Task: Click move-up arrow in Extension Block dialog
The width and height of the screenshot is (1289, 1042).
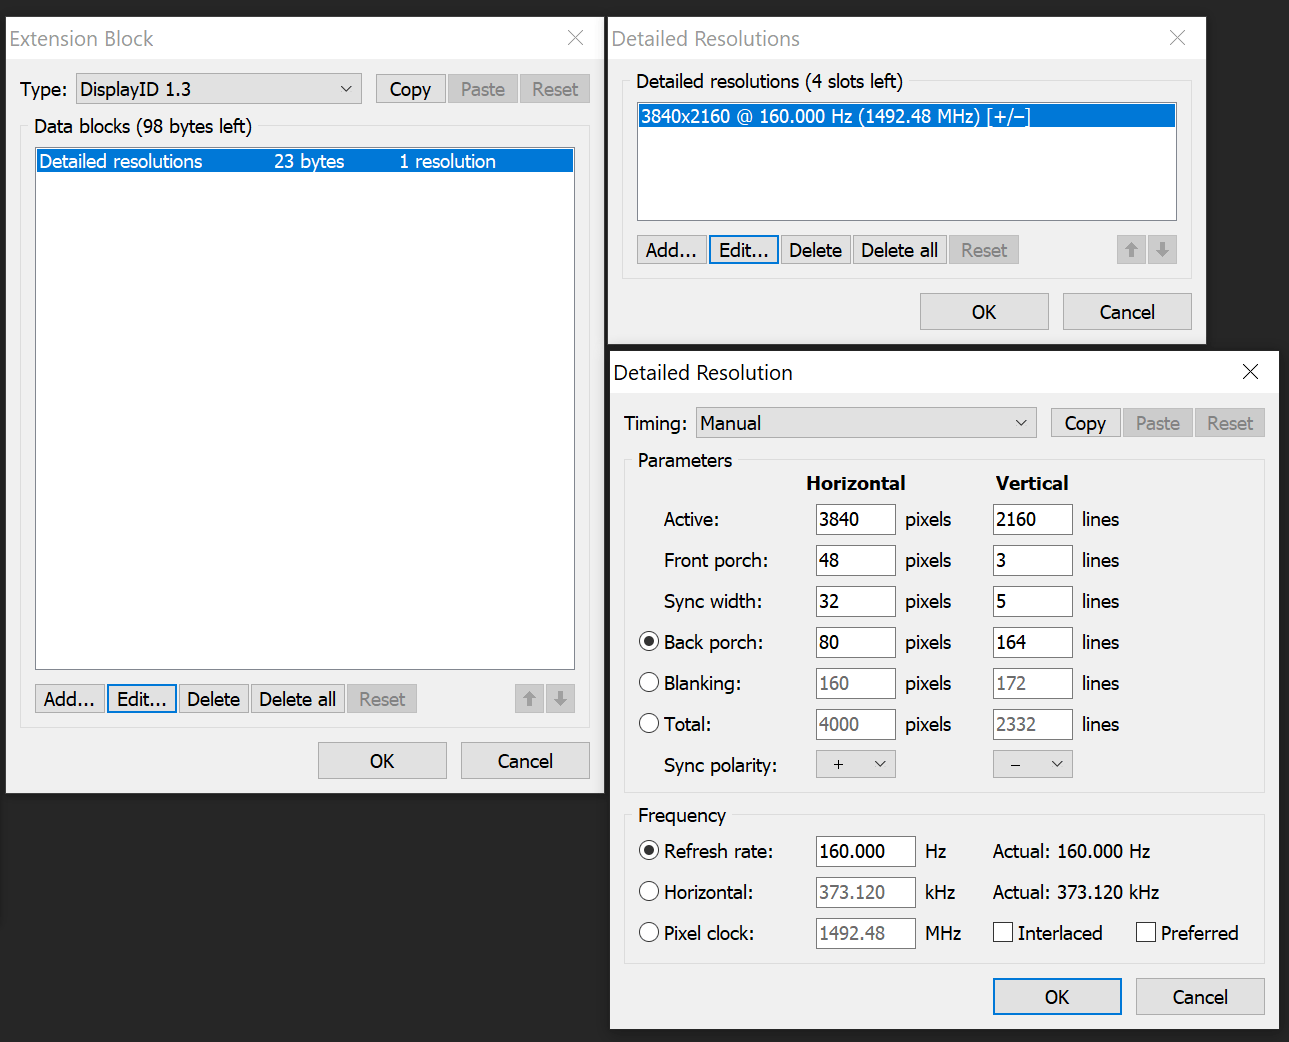Action: [x=530, y=699]
